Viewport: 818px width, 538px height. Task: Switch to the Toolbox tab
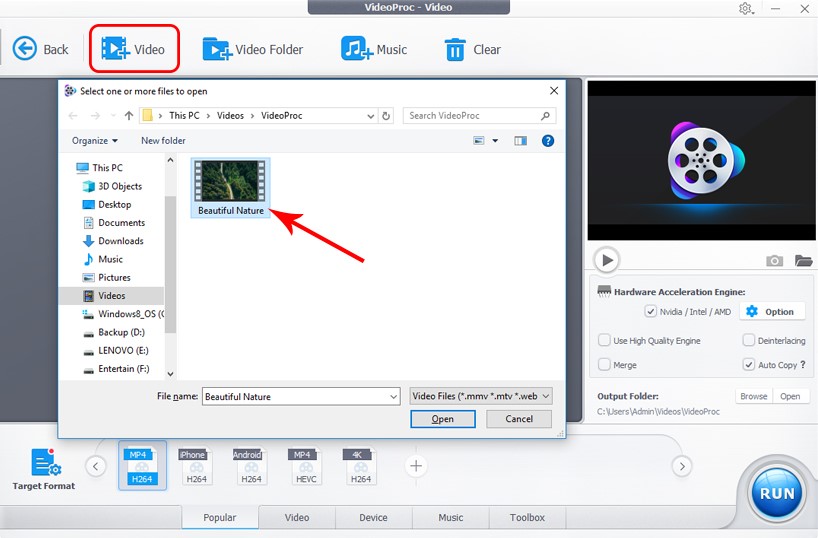(x=527, y=517)
